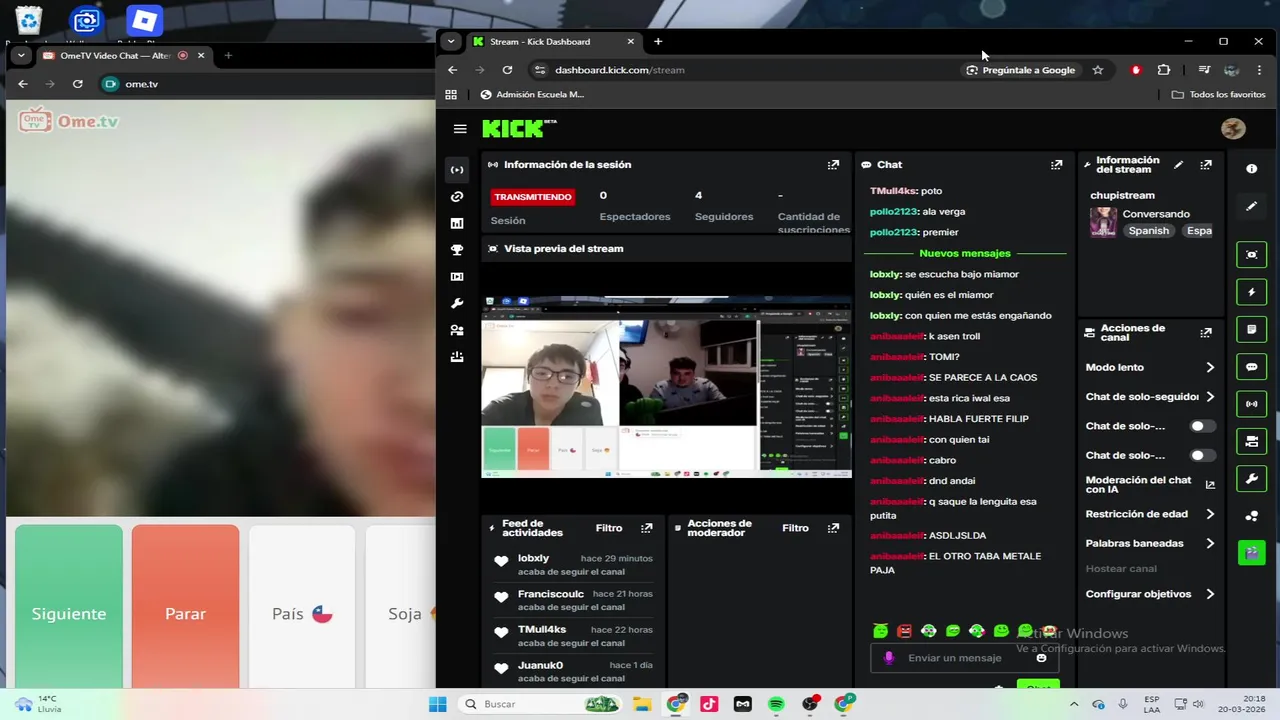Screen dimensions: 1280x720
Task: Open Spotify from the taskbar
Action: coord(776,704)
